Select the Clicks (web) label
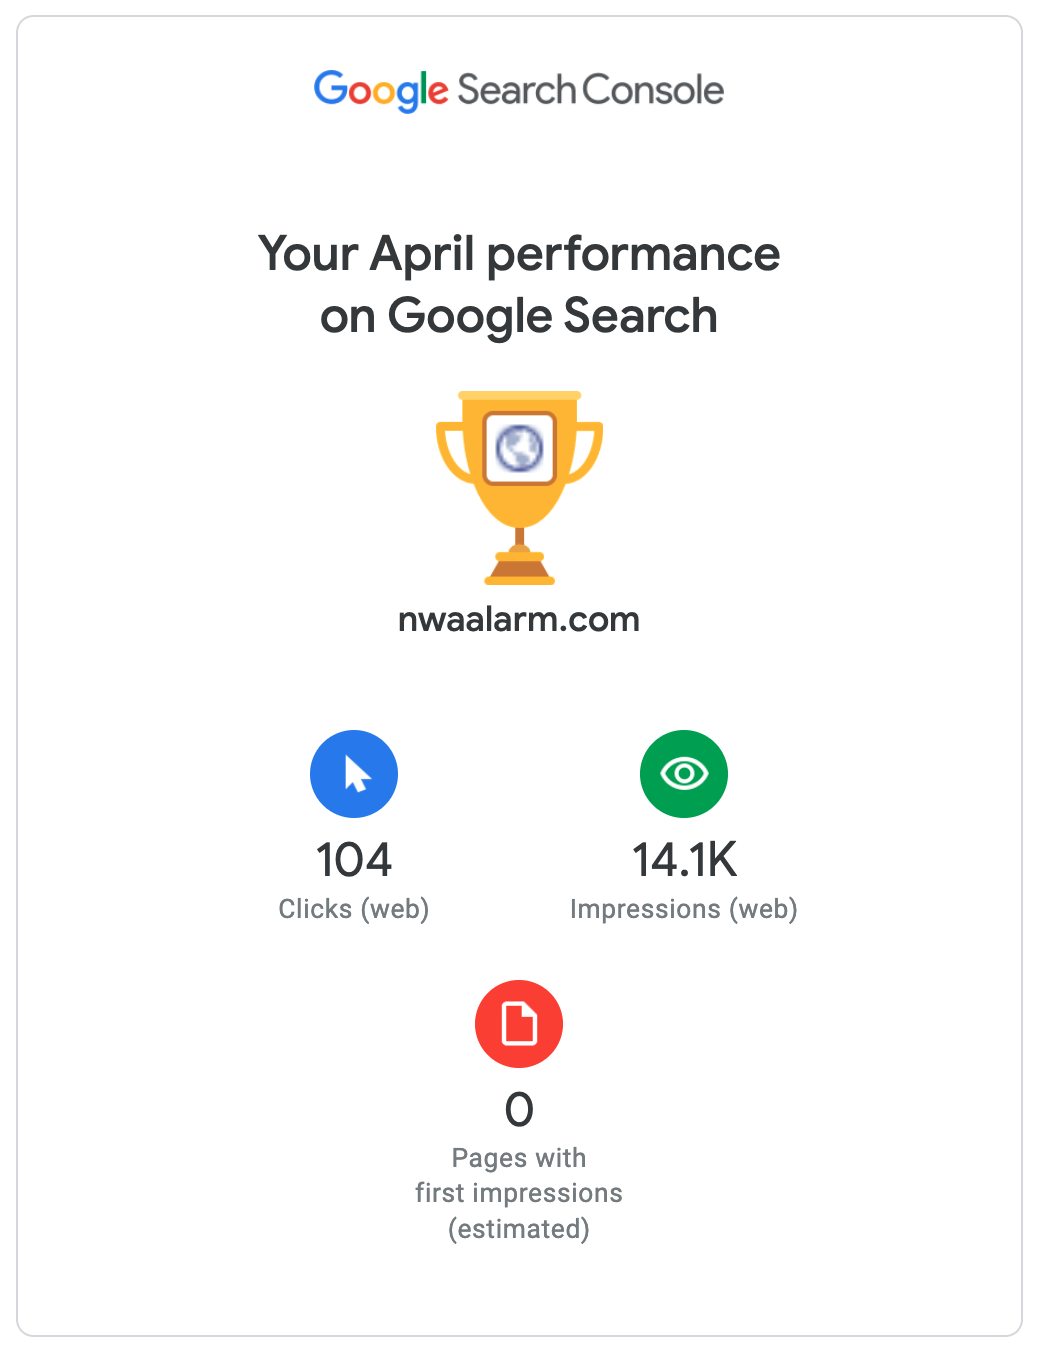The height and width of the screenshot is (1354, 1046). (354, 909)
